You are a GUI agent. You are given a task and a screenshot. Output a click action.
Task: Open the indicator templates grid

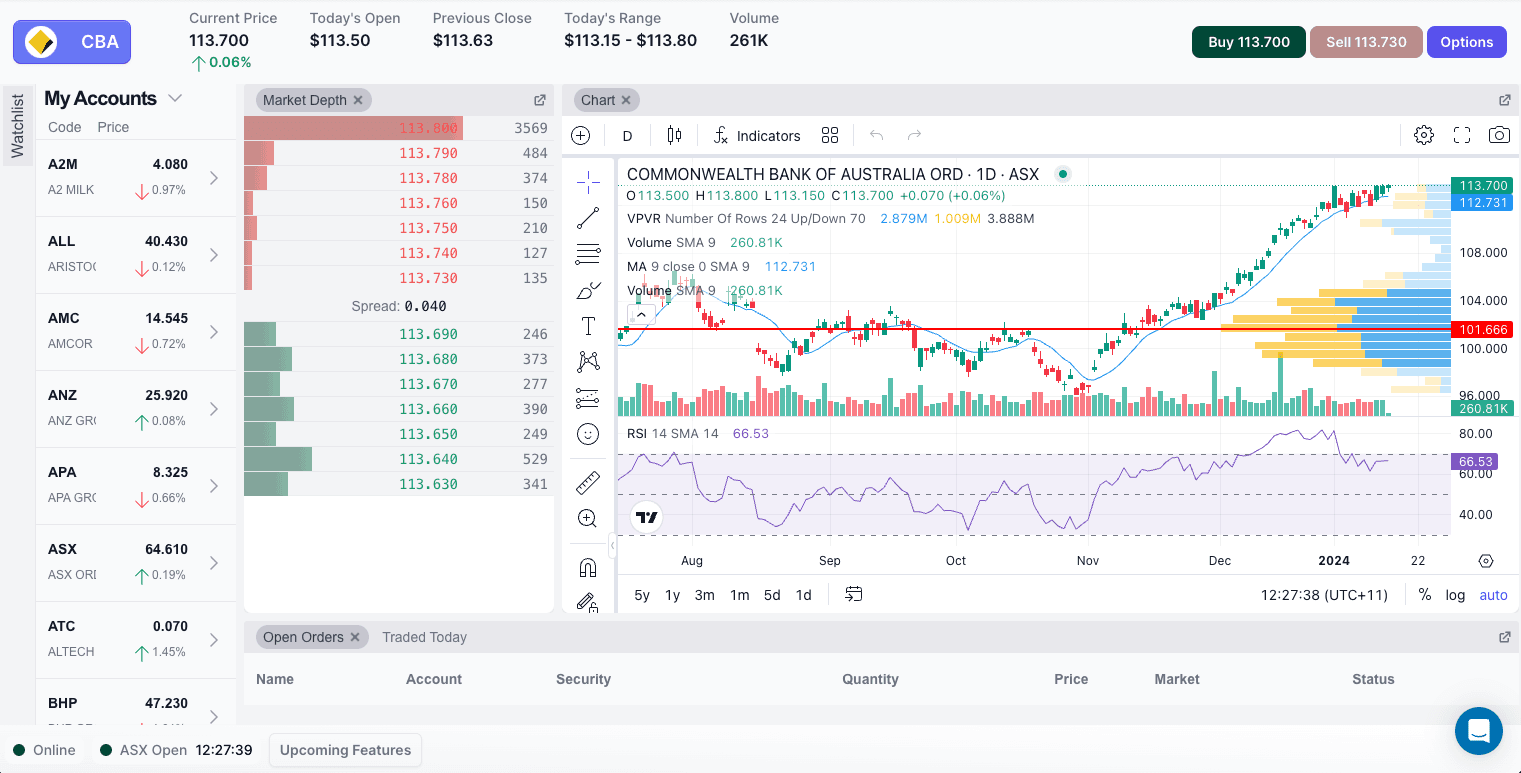830,136
